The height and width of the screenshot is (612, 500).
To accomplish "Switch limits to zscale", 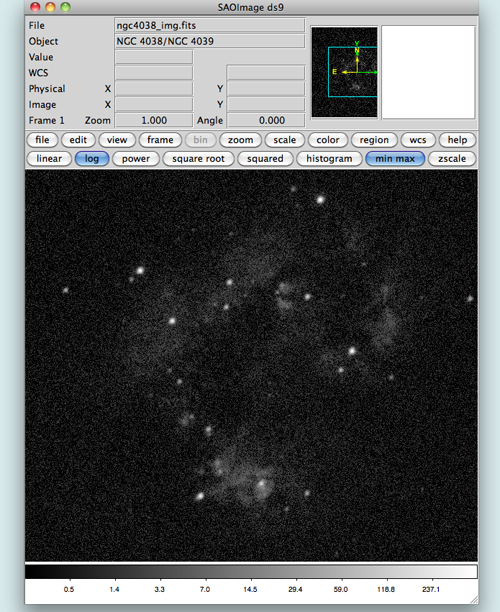I will click(x=452, y=158).
